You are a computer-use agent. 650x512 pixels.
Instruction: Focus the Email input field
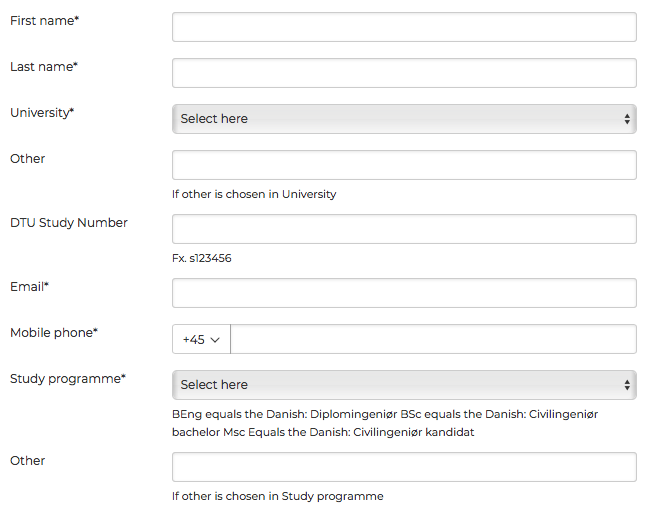click(x=404, y=293)
